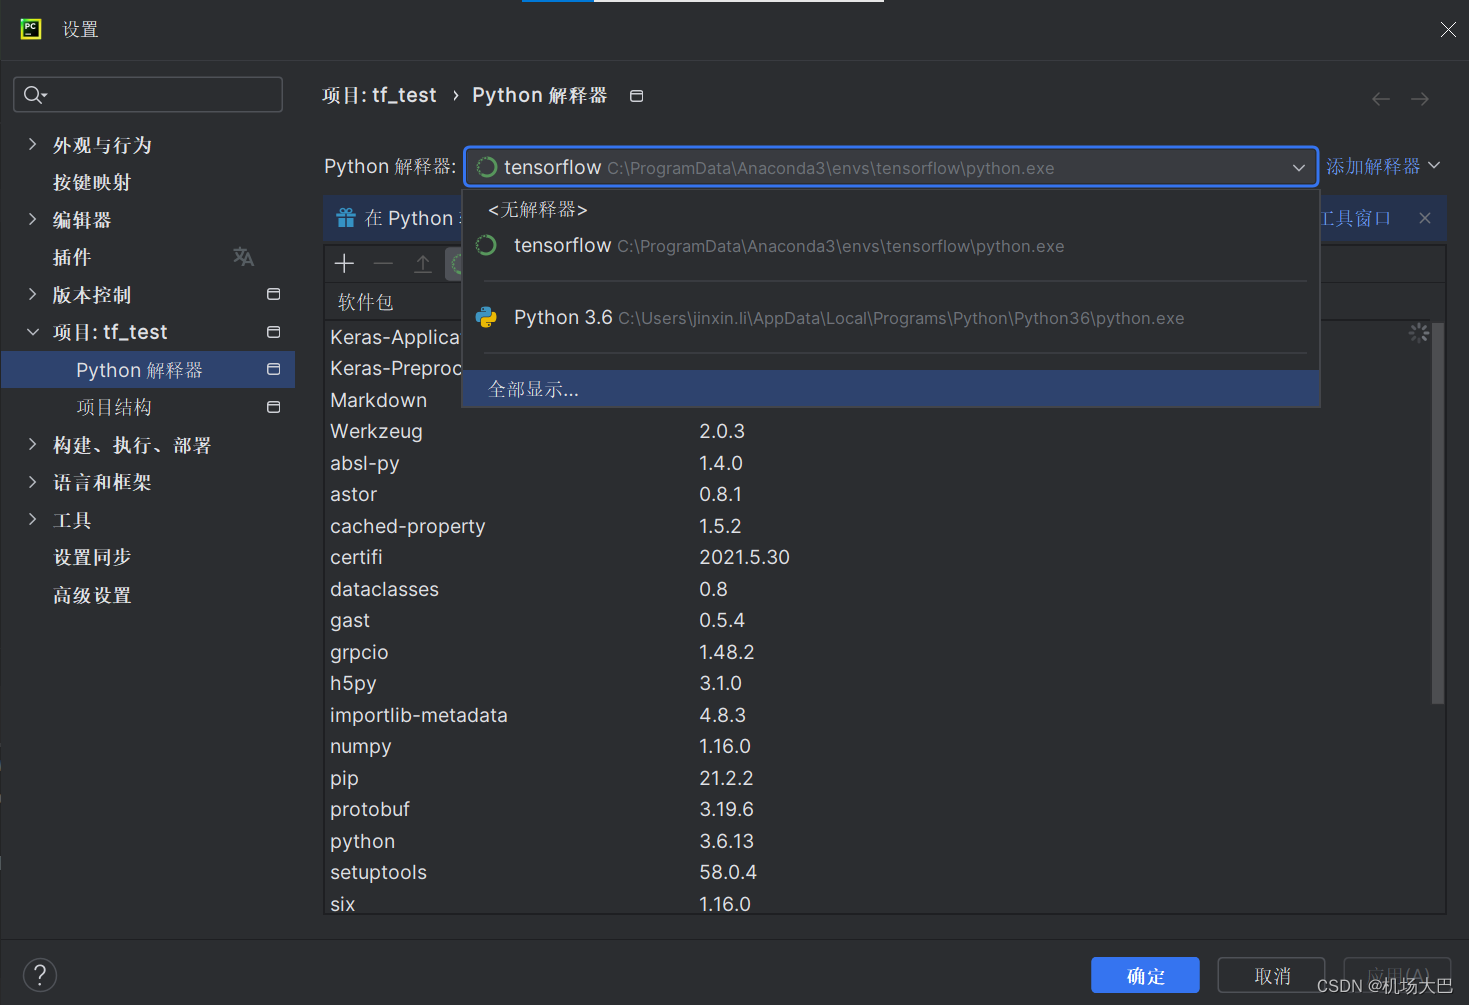Viewport: 1469px width, 1005px height.
Task: Collapse the 项目: tf_test section
Action: click(32, 332)
